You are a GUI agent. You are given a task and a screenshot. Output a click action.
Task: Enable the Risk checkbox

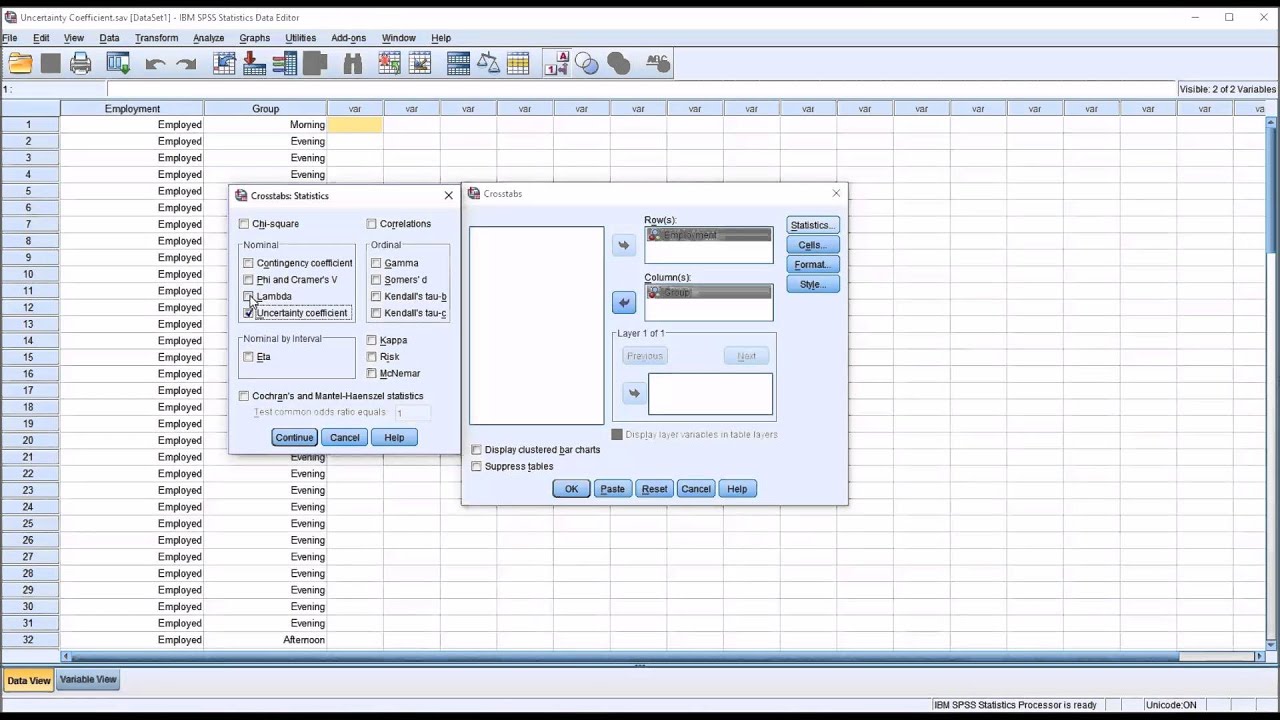tap(371, 357)
